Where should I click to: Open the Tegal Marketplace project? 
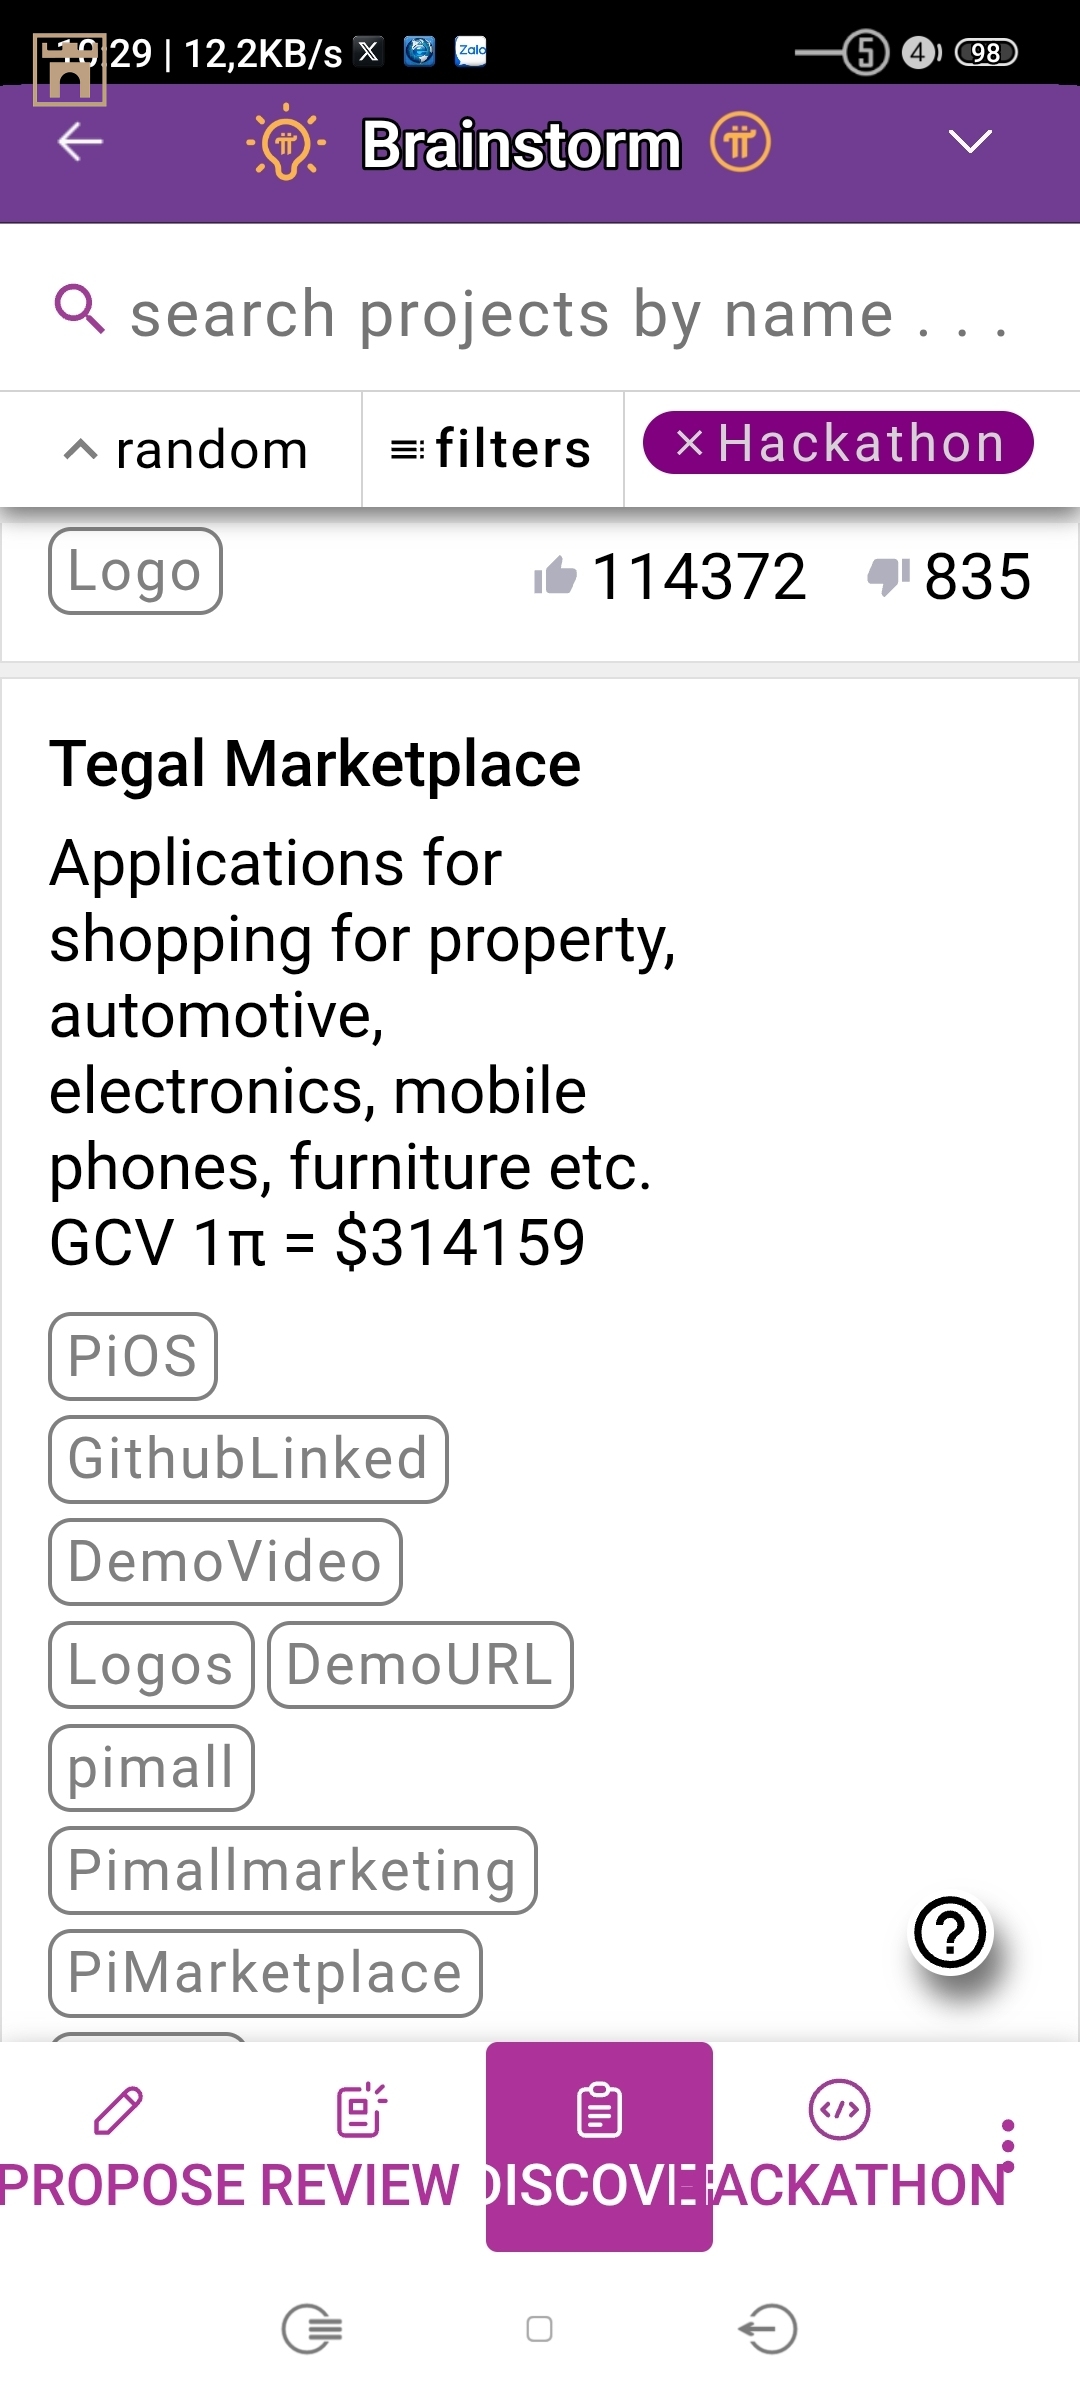315,765
